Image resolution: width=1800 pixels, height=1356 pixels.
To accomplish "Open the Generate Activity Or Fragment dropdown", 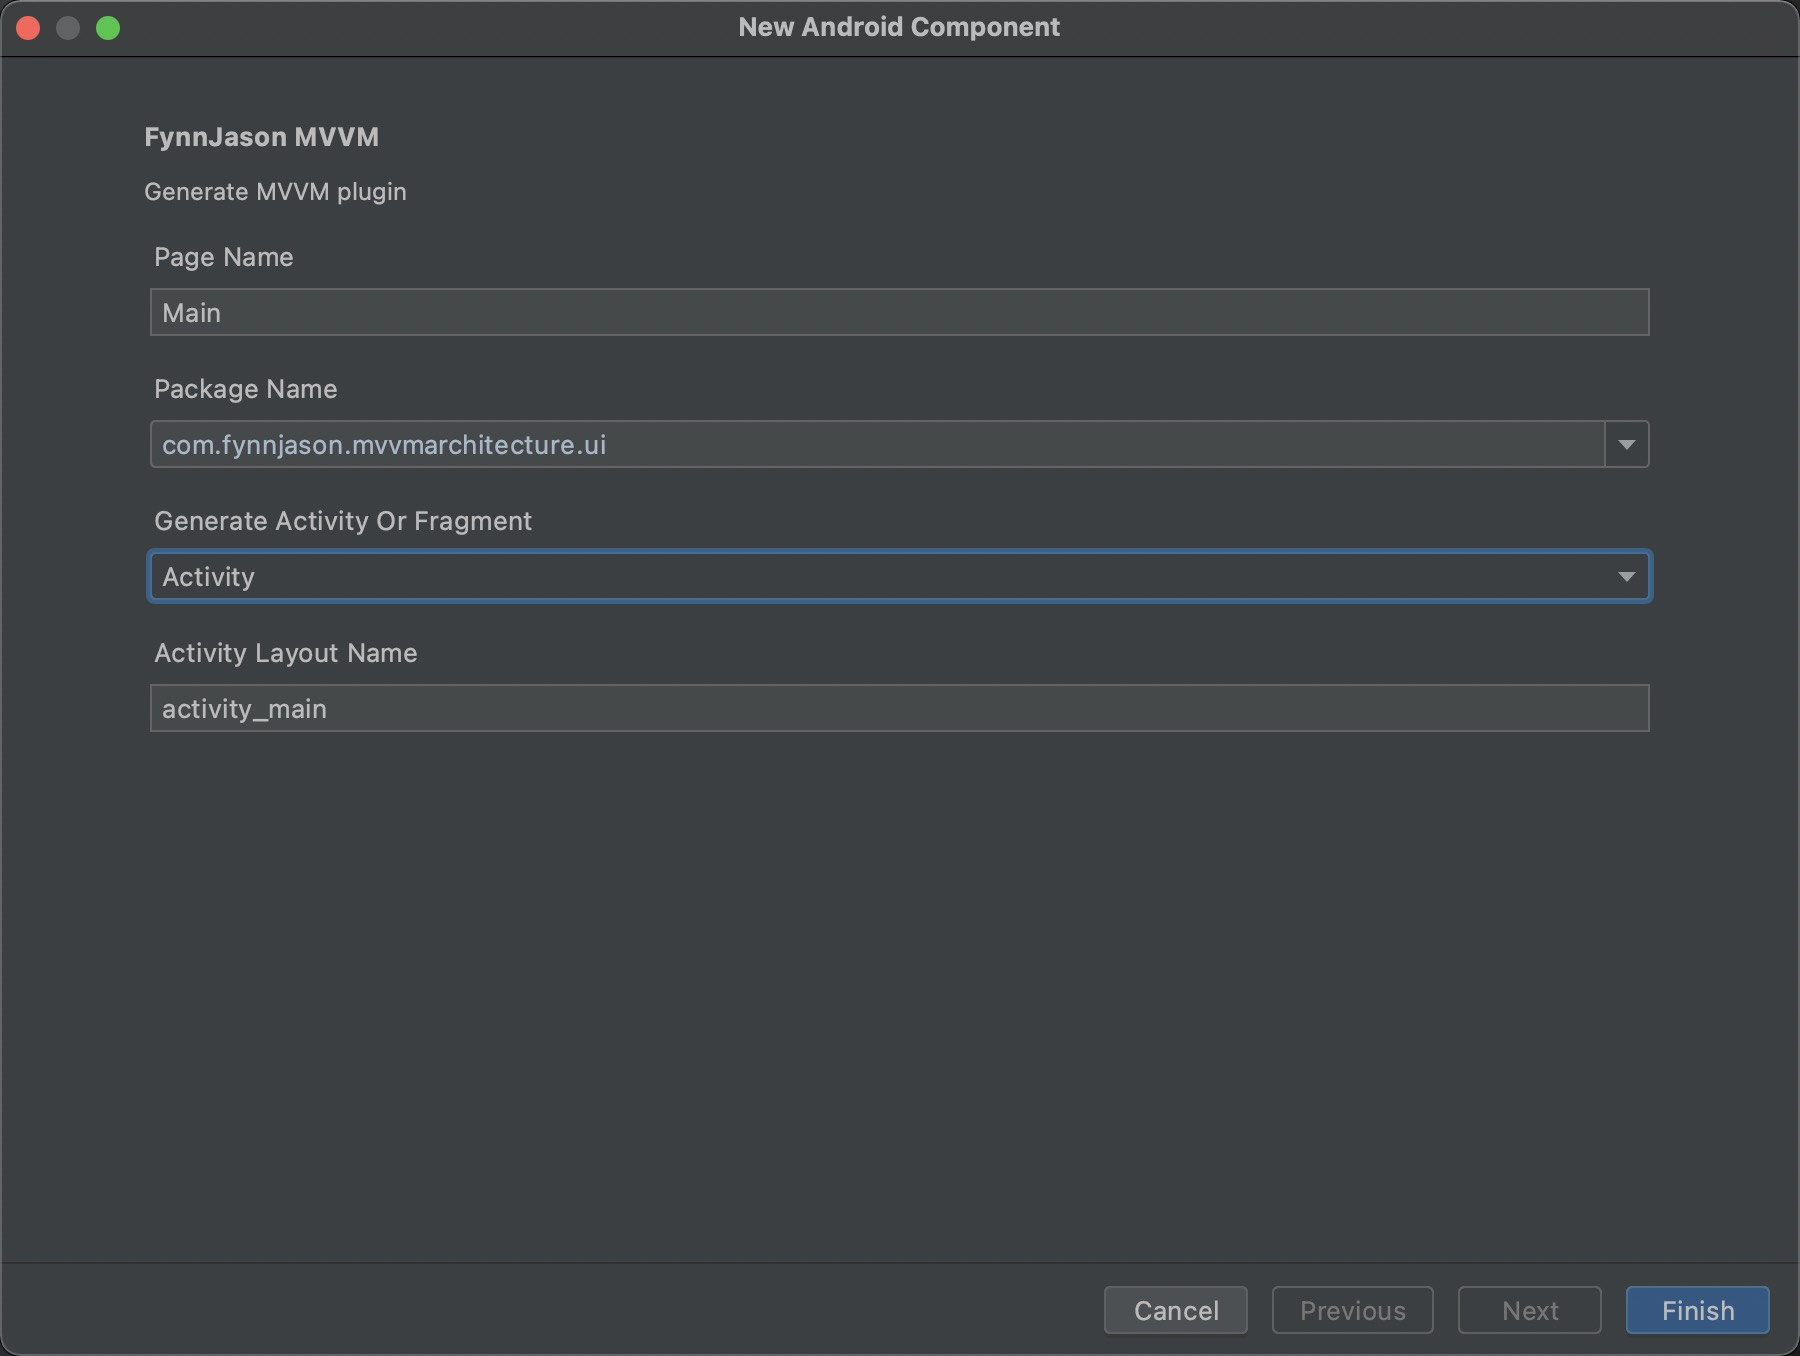I will 1627,576.
